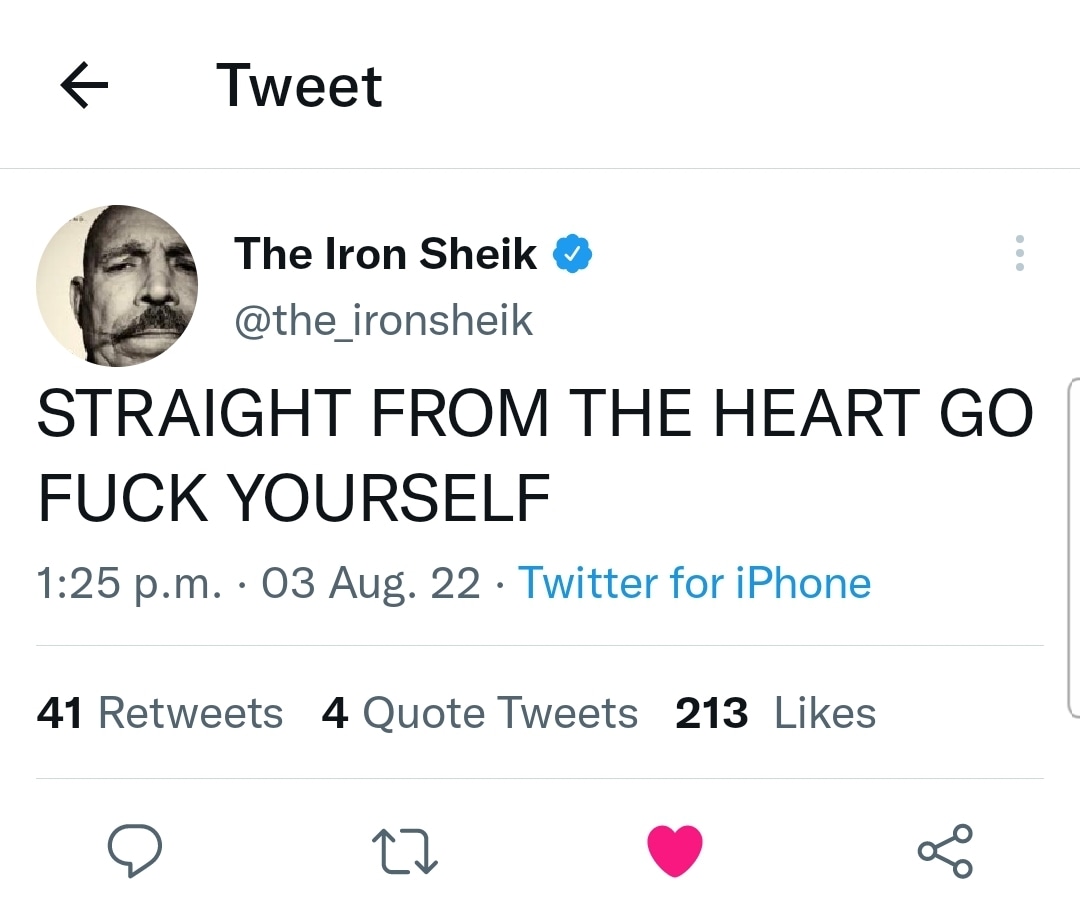The width and height of the screenshot is (1080, 907).
Task: Show the 4 Quote Tweets
Action: click(480, 714)
